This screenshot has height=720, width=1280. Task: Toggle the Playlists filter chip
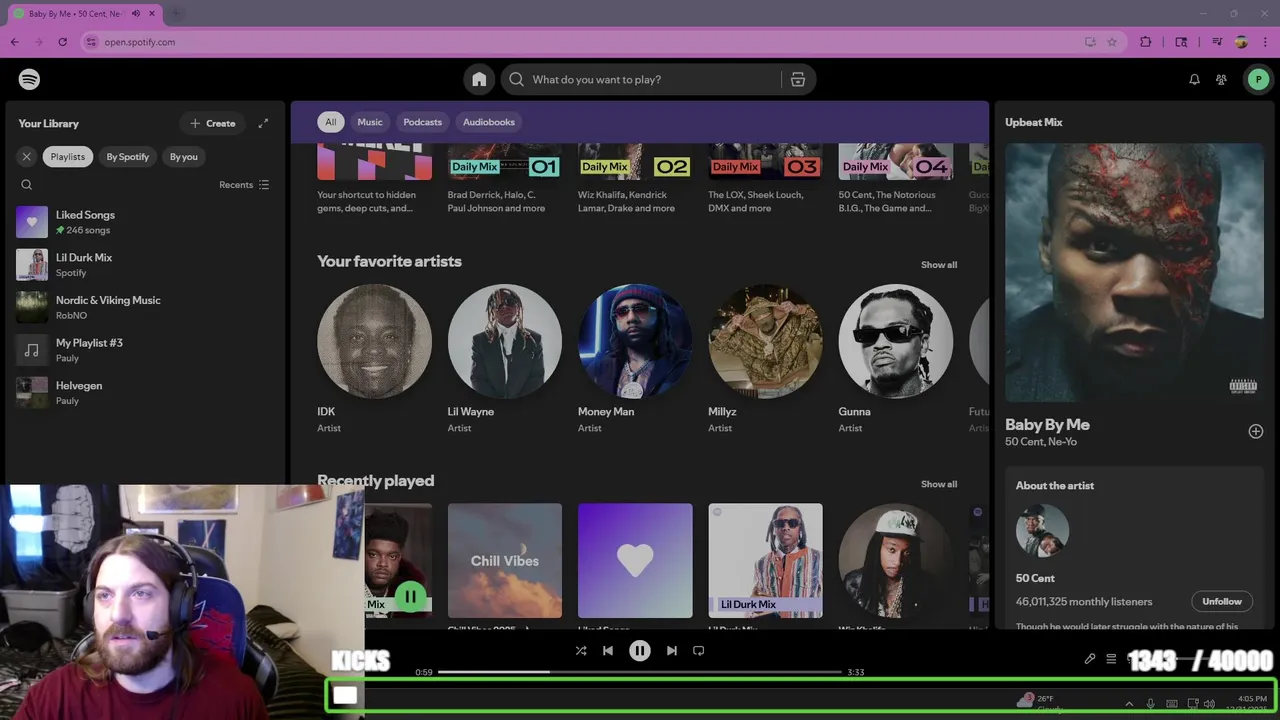point(68,157)
